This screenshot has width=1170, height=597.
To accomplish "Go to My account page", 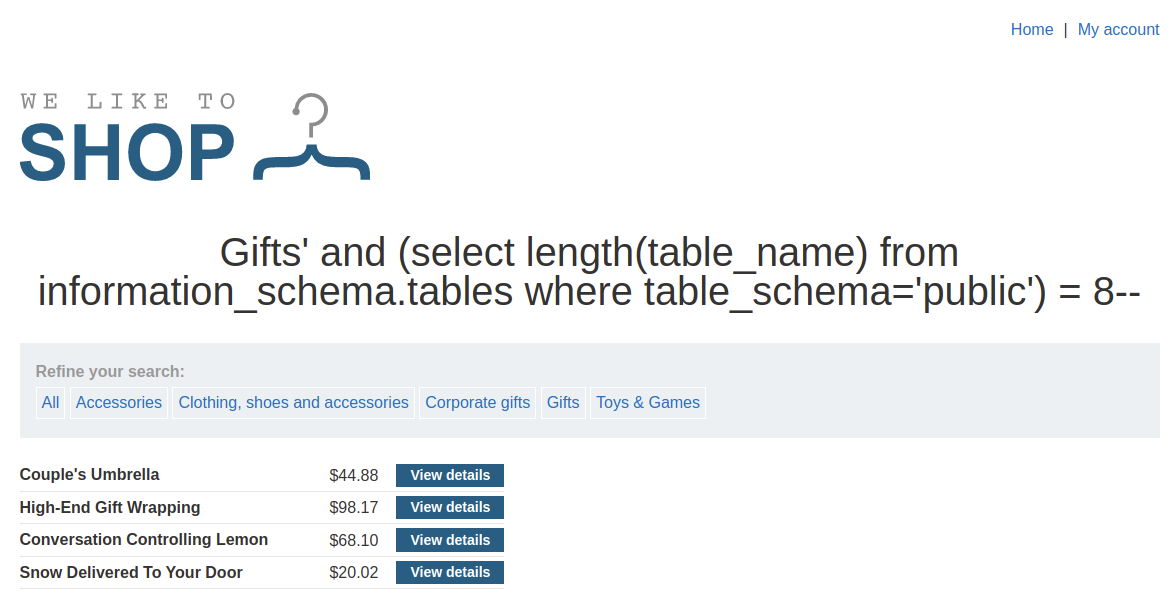I will [x=1118, y=30].
